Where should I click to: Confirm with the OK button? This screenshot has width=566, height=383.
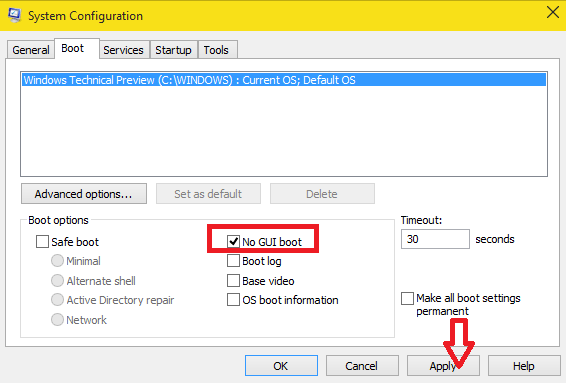(281, 366)
